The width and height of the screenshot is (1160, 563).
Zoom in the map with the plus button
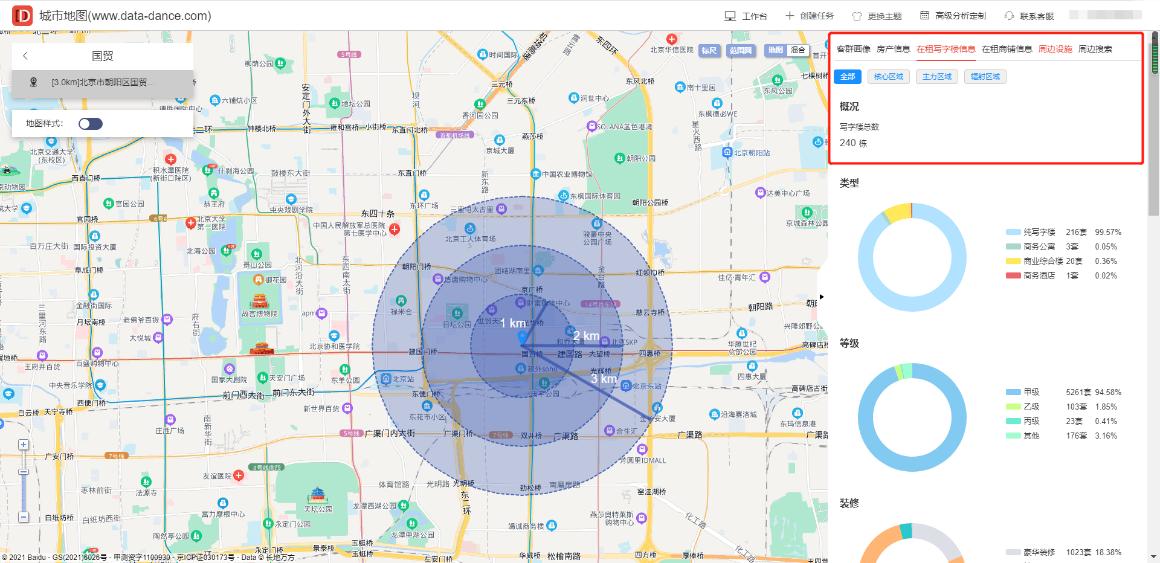(x=22, y=443)
